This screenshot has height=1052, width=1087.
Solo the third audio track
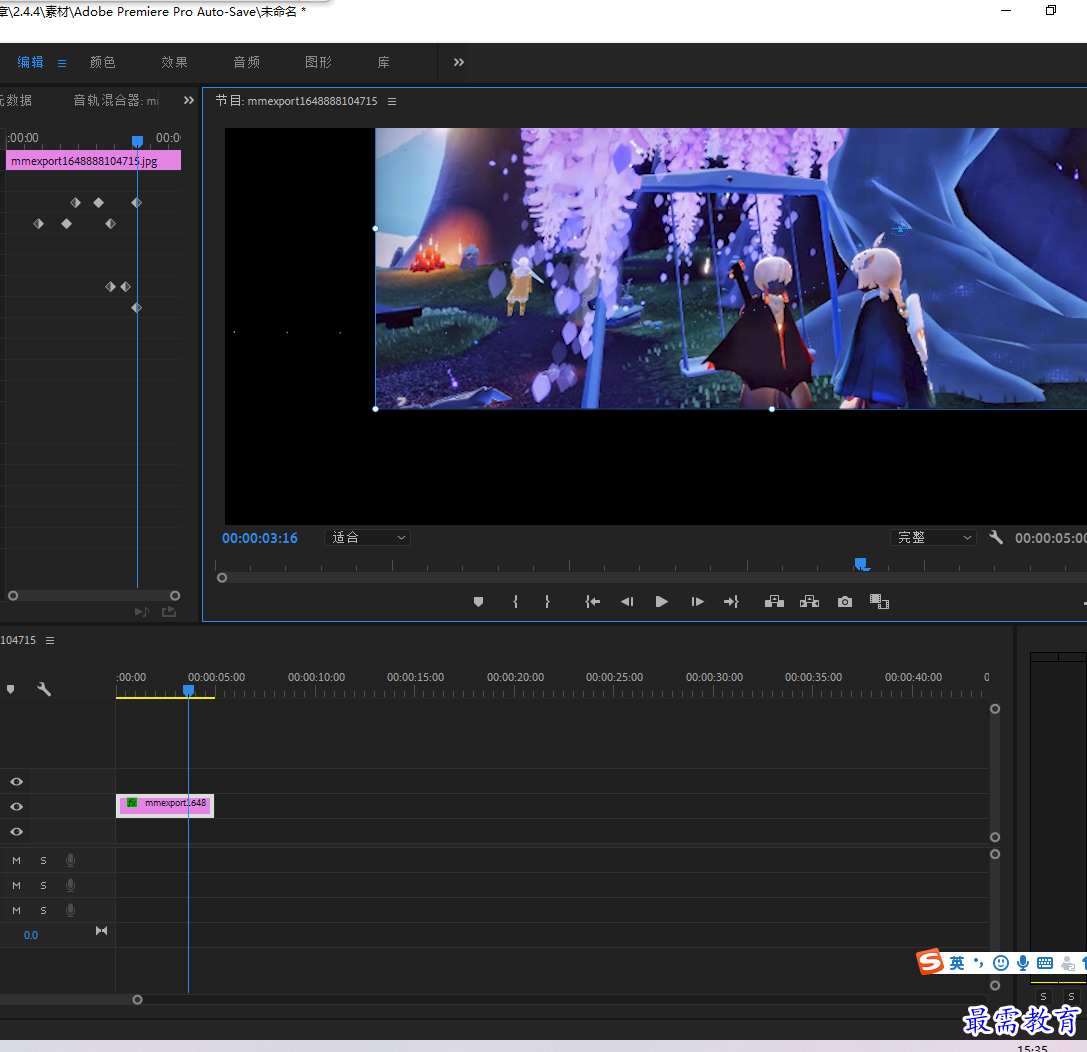pyautogui.click(x=43, y=910)
